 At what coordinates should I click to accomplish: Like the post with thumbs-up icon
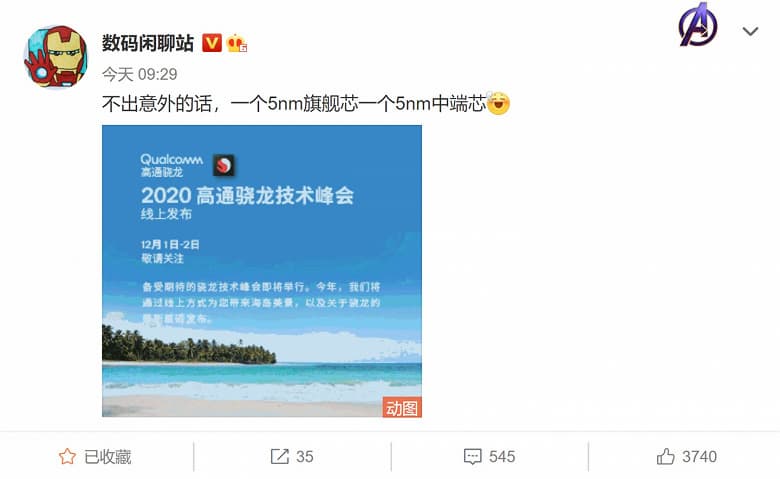coord(666,456)
